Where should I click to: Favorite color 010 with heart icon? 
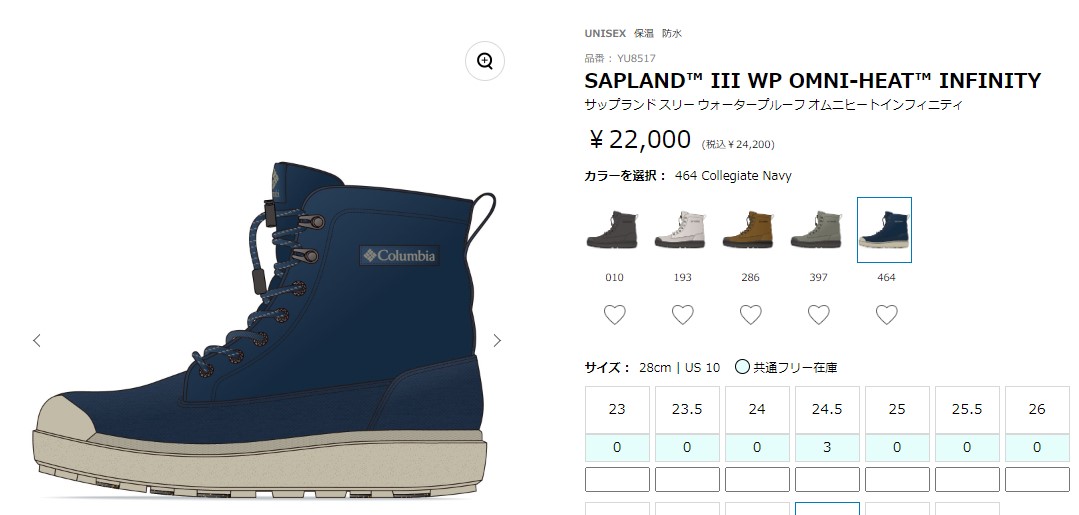pyautogui.click(x=615, y=315)
